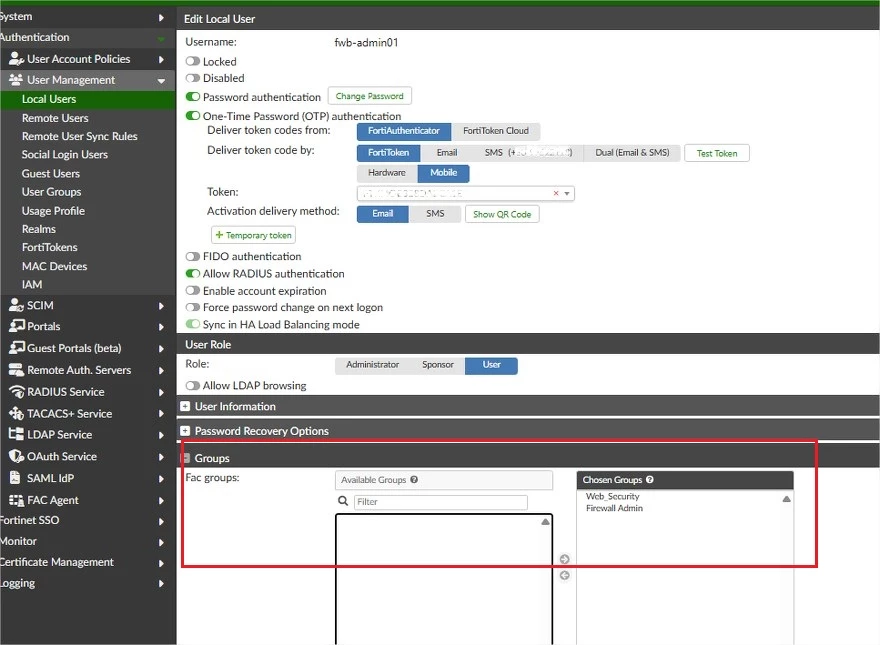Click the group Filter input field

pos(441,502)
